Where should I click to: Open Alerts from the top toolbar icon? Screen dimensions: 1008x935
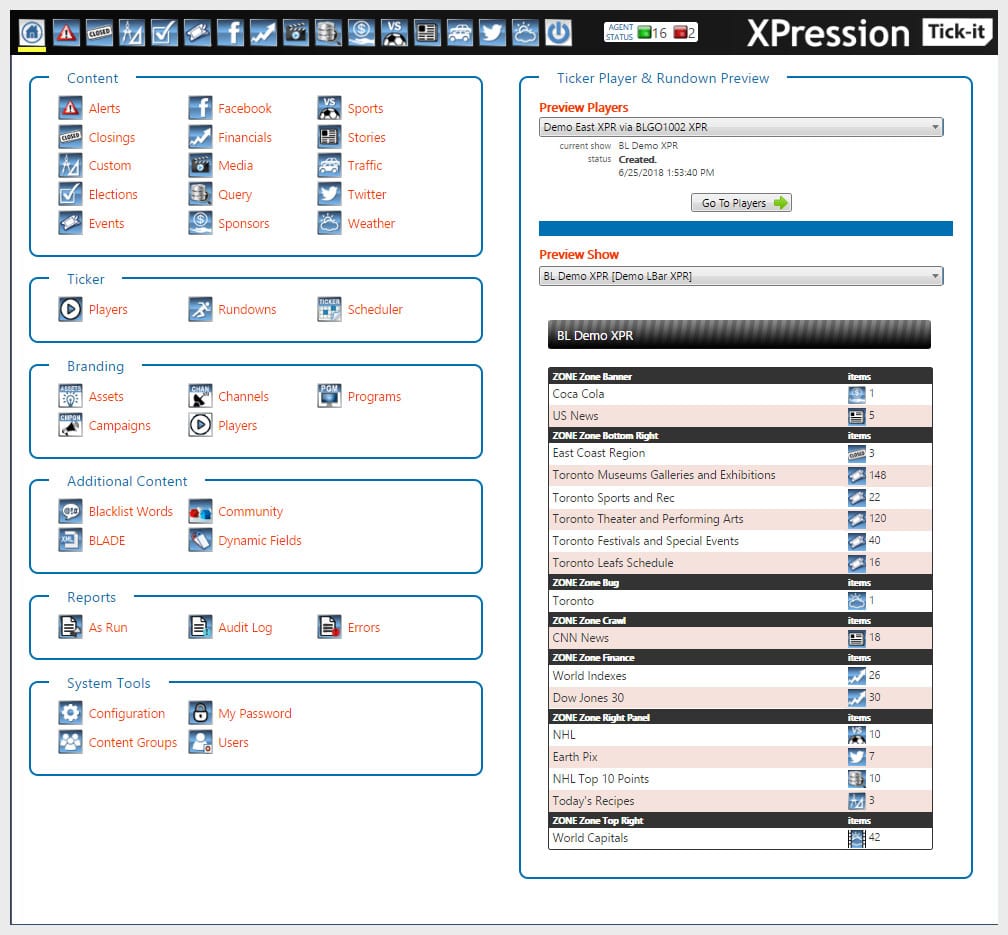pos(66,32)
